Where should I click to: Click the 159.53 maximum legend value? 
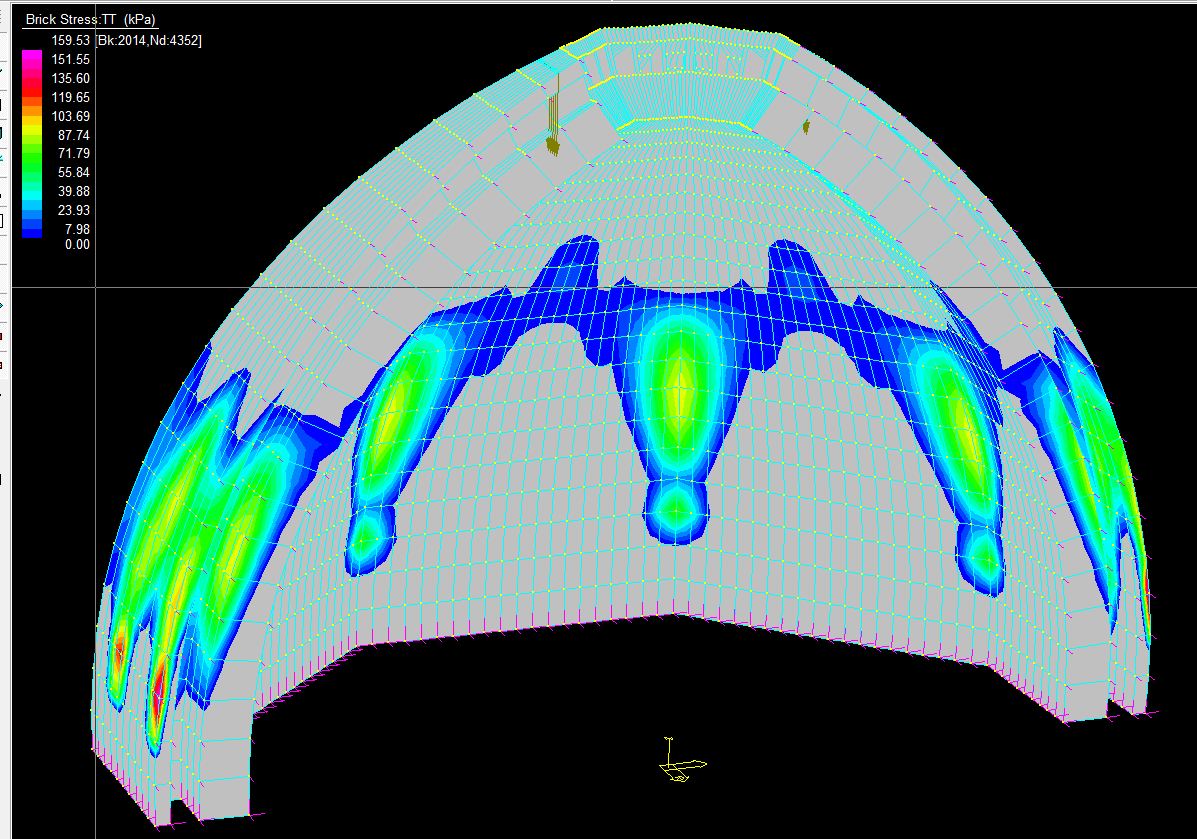72,40
